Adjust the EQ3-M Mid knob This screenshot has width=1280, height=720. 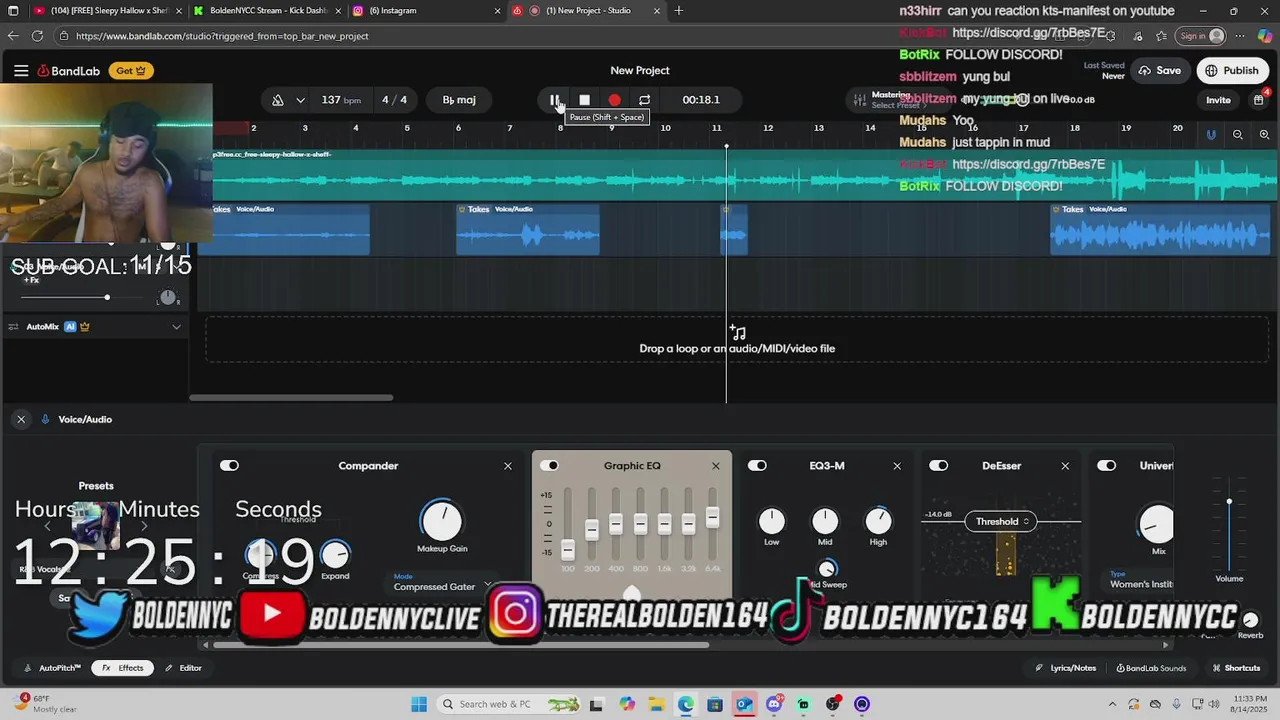(x=825, y=521)
